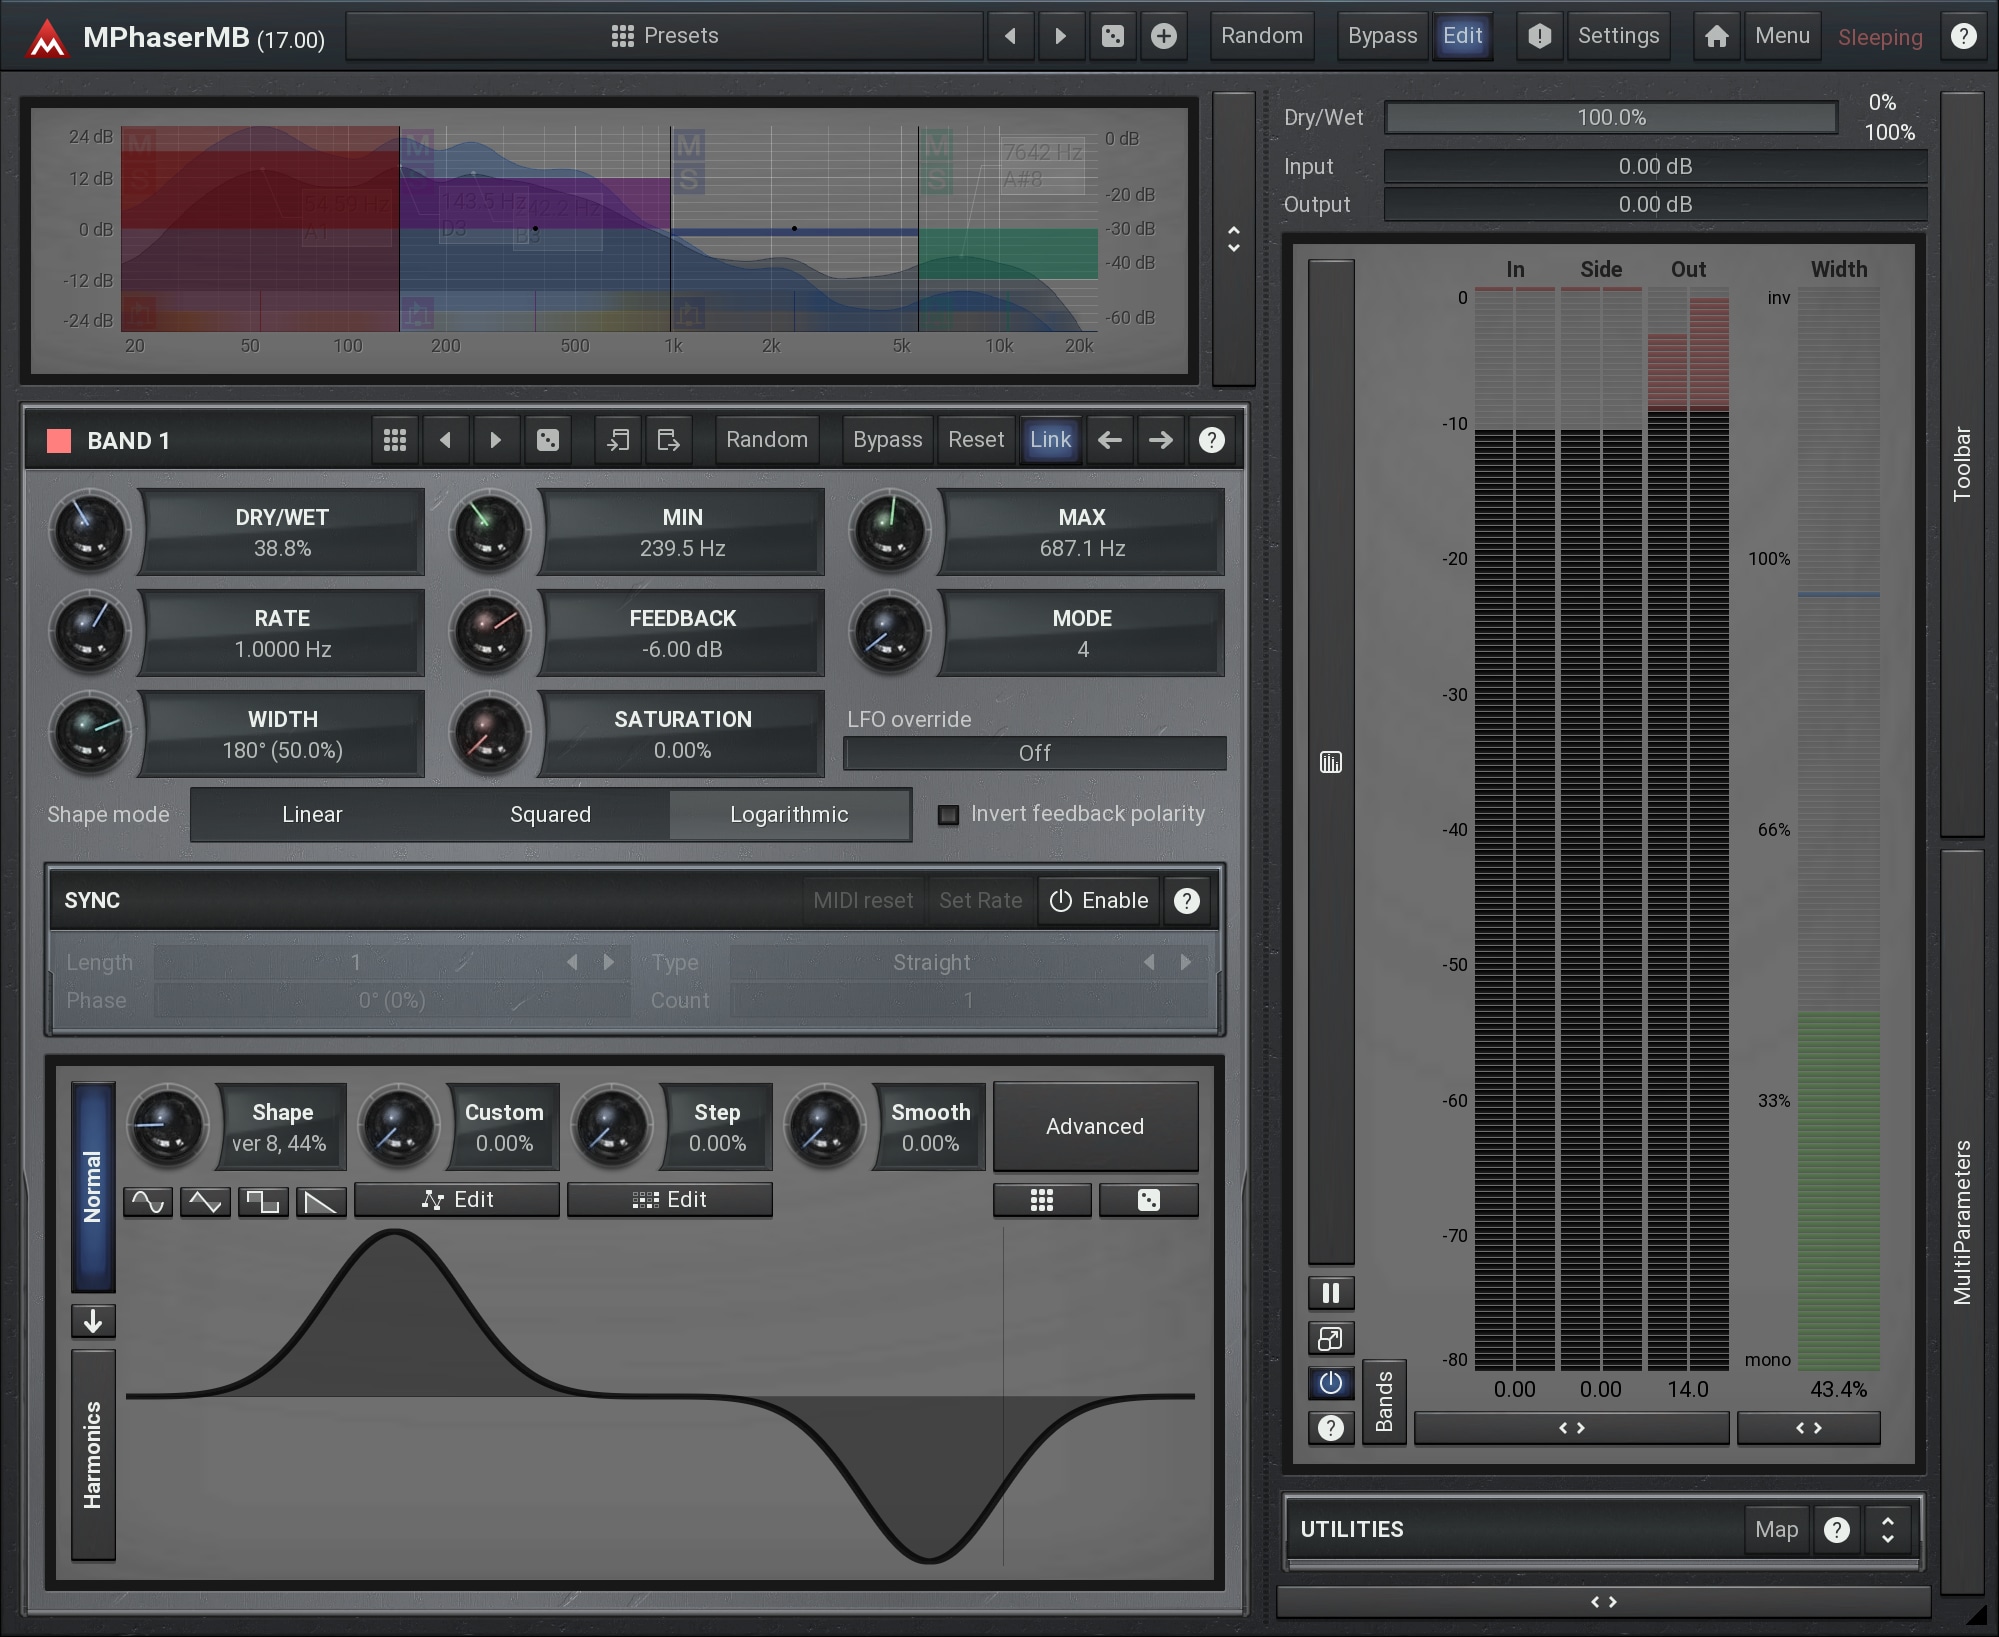Image resolution: width=1999 pixels, height=1637 pixels.
Task: Toggle the Band 1 Link button
Action: [x=1050, y=440]
